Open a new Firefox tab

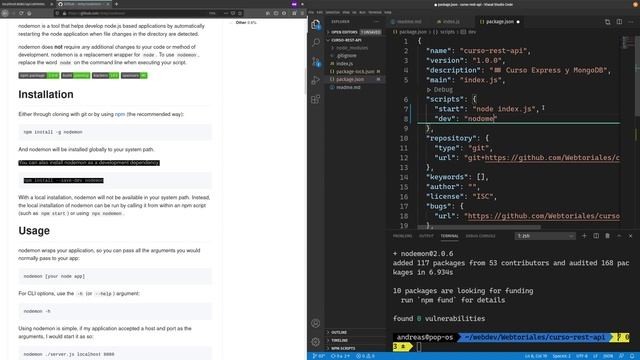116,4
